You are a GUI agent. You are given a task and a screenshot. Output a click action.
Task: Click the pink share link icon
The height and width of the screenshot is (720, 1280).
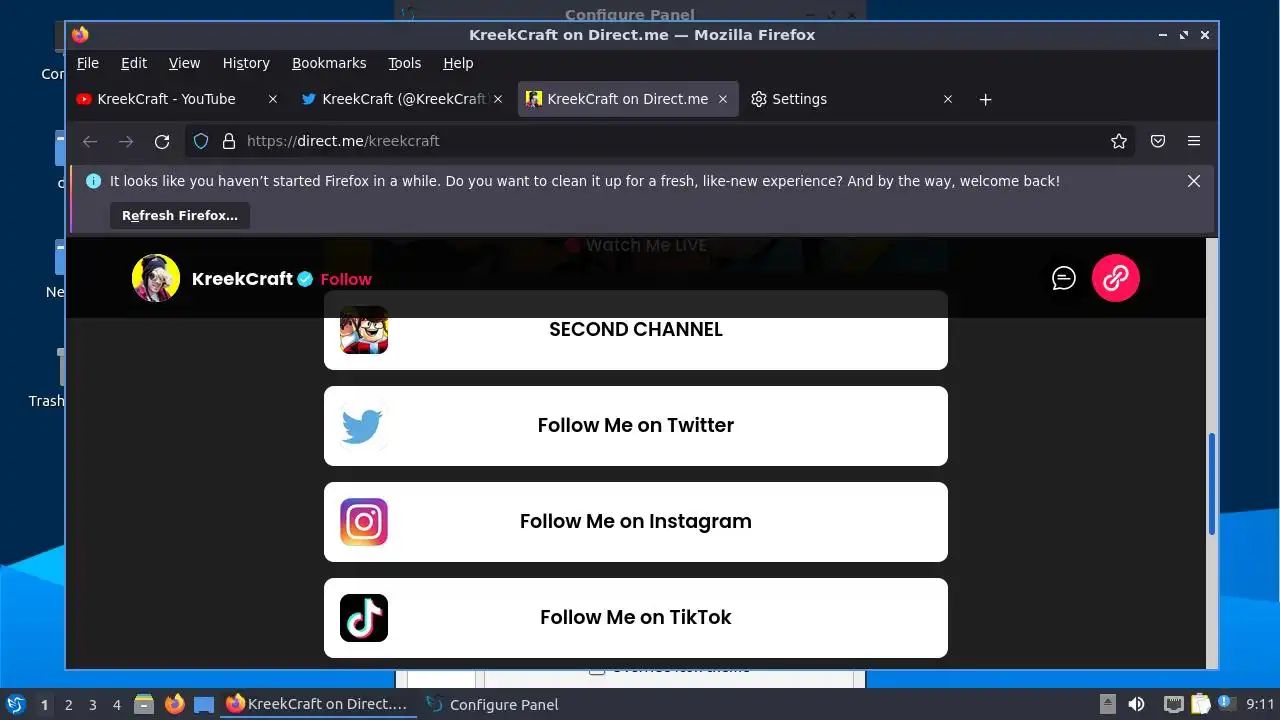click(x=1116, y=278)
